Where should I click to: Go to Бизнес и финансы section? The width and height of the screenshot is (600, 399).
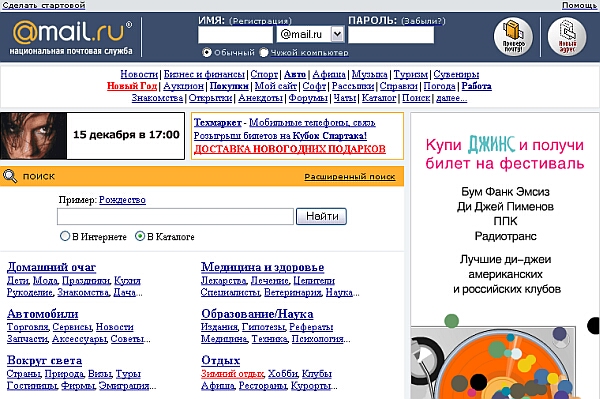[x=204, y=74]
